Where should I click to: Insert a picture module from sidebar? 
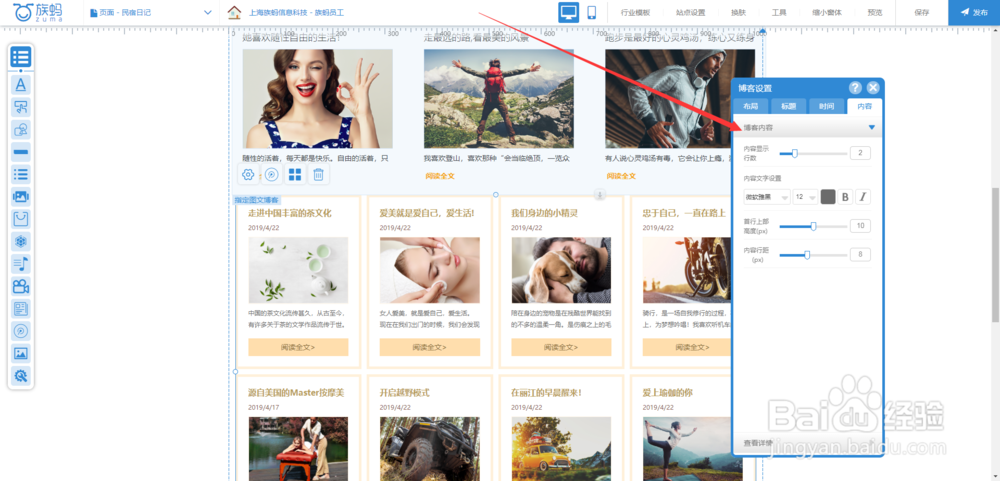(x=20, y=353)
